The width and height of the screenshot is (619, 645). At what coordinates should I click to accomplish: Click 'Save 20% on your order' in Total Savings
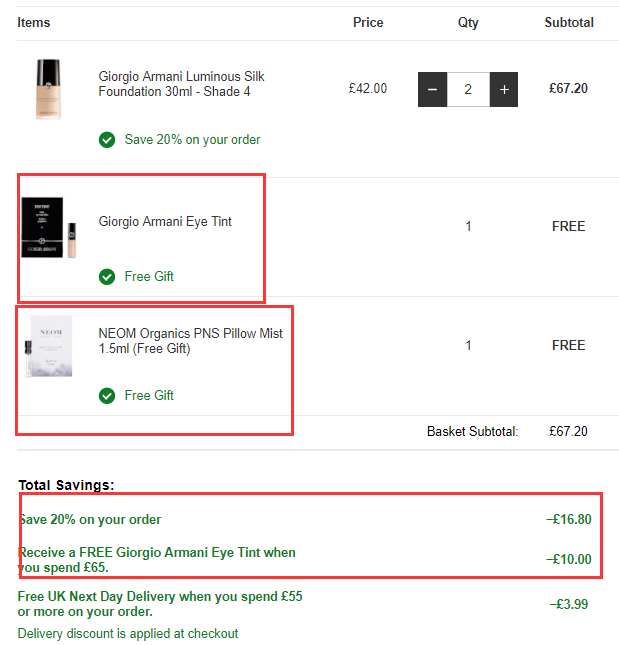click(x=90, y=520)
